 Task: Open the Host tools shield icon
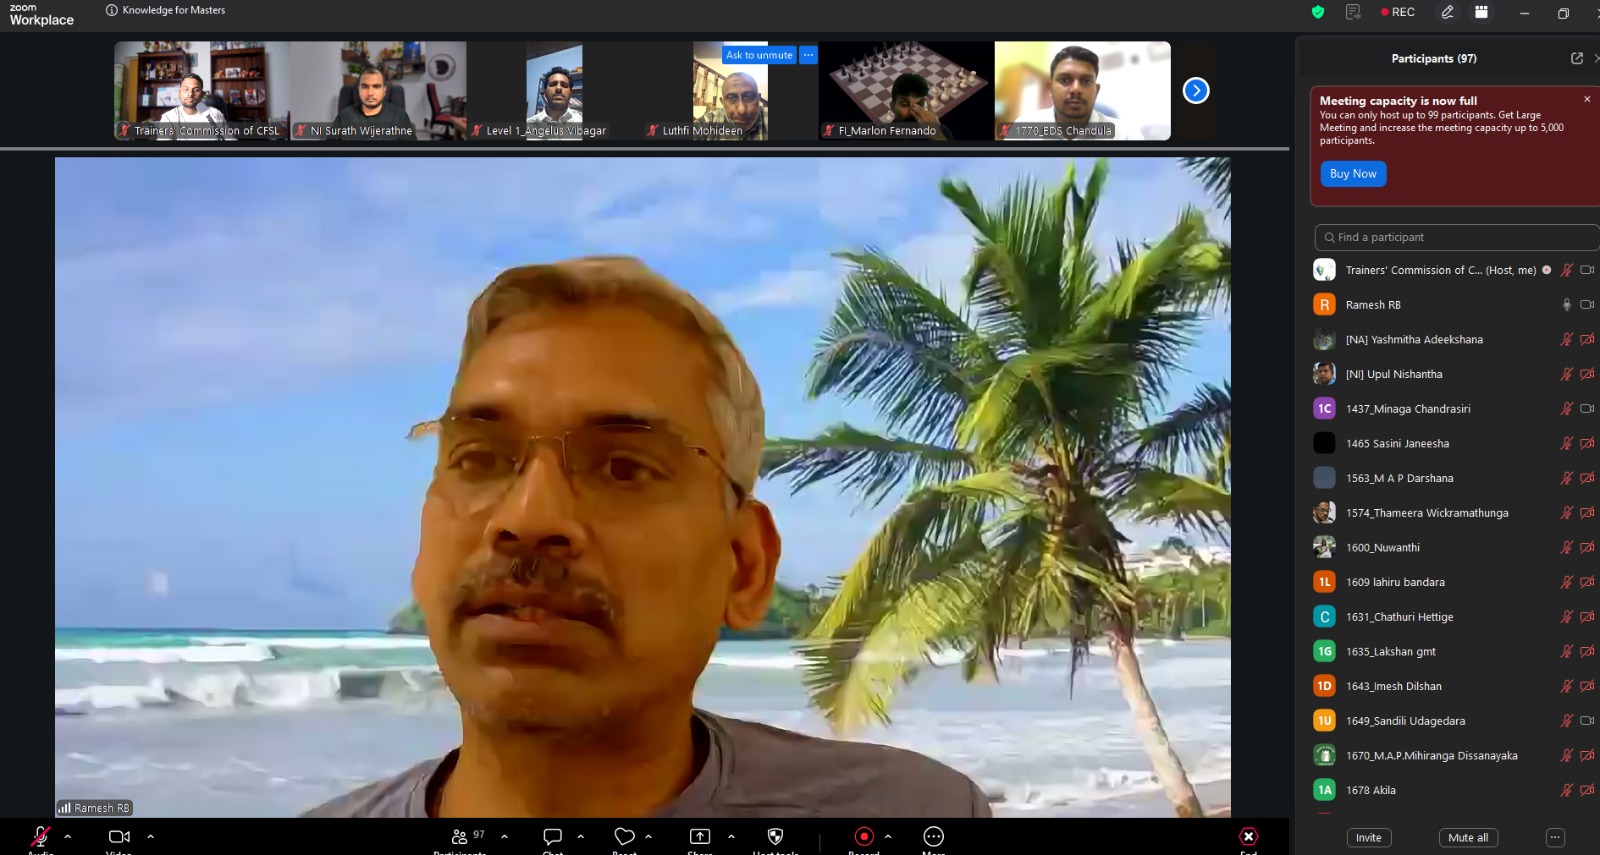coord(775,836)
